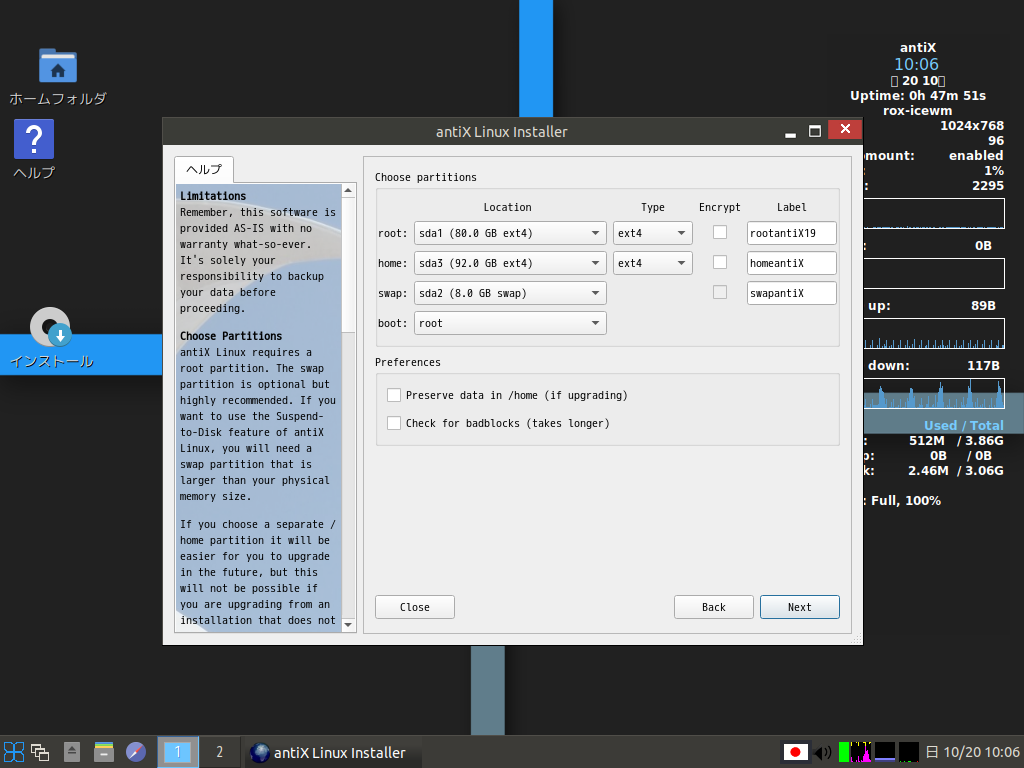The image size is (1024, 768).
Task: Click the volume speaker tray icon
Action: pos(823,752)
